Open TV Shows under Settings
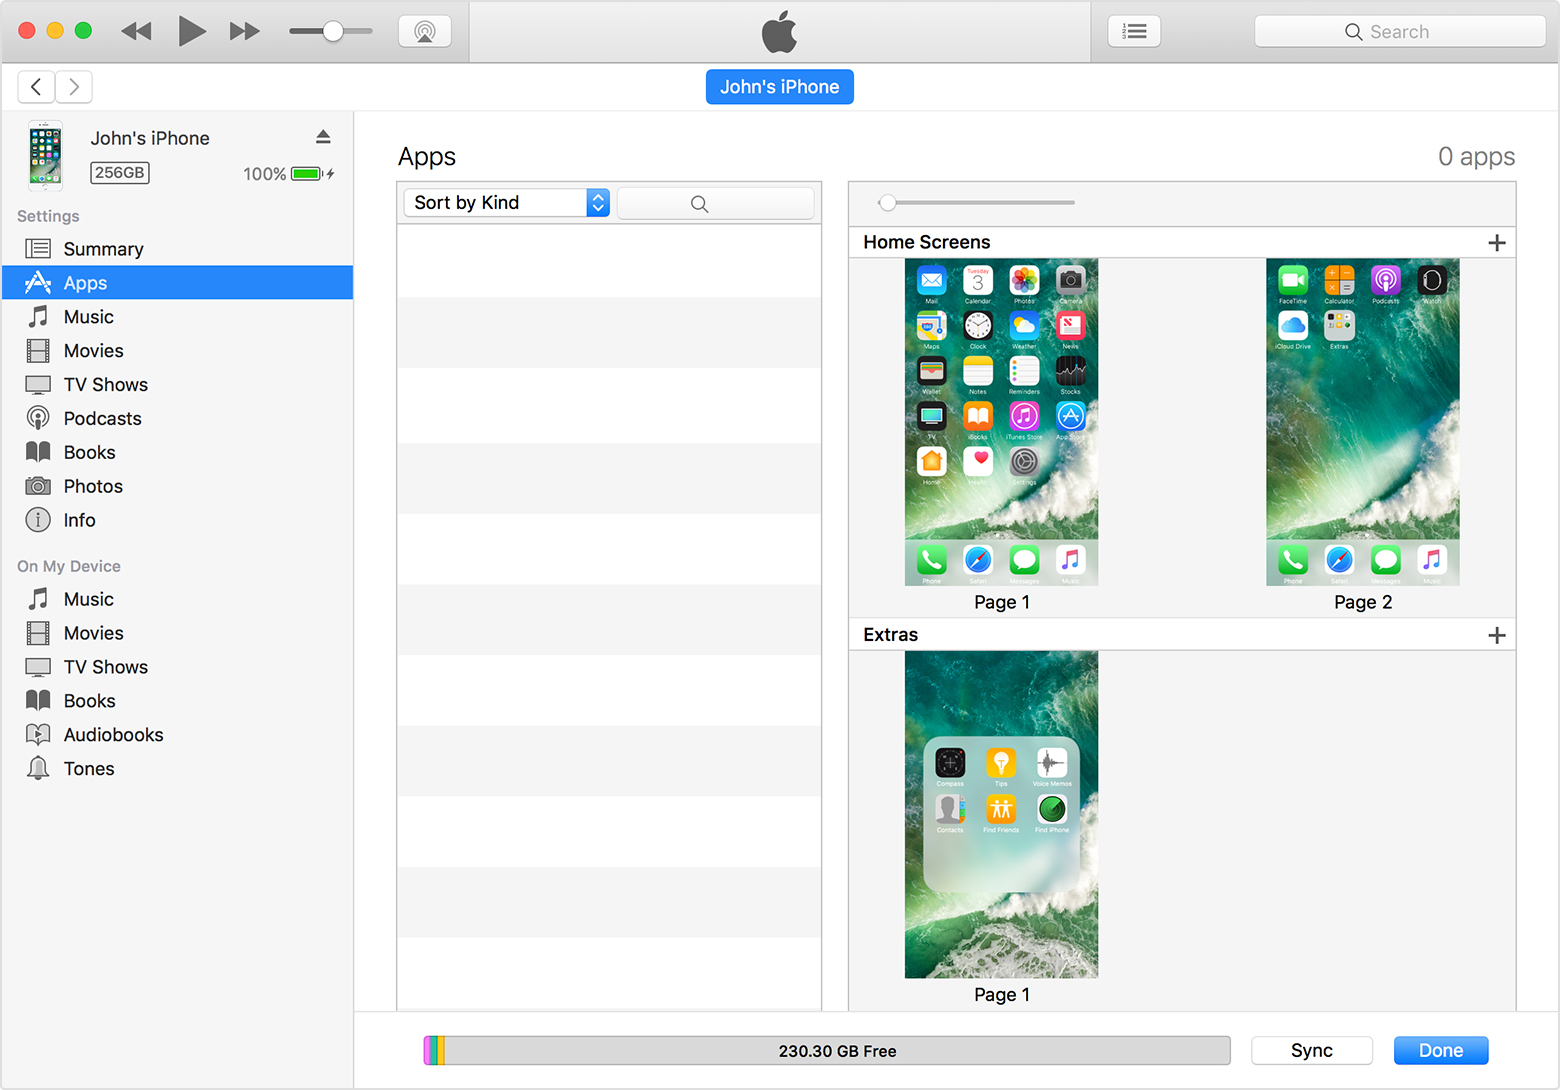The height and width of the screenshot is (1090, 1560). coord(177,385)
